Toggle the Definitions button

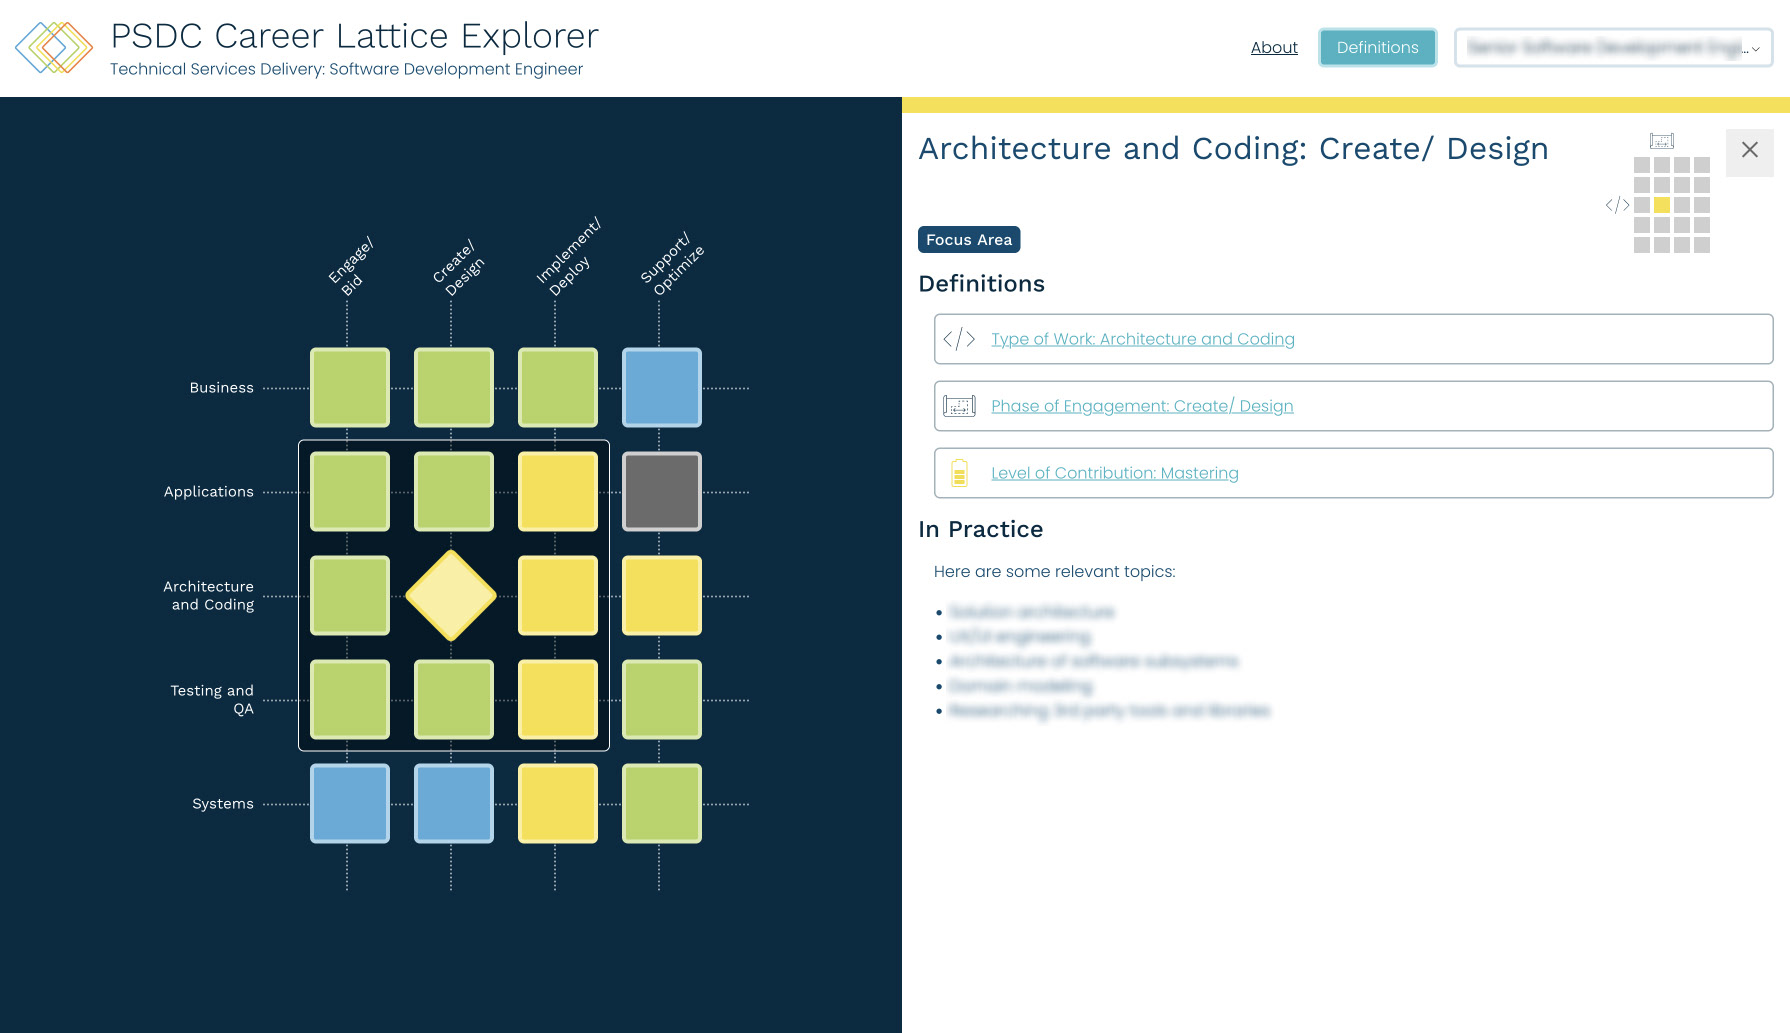point(1377,47)
